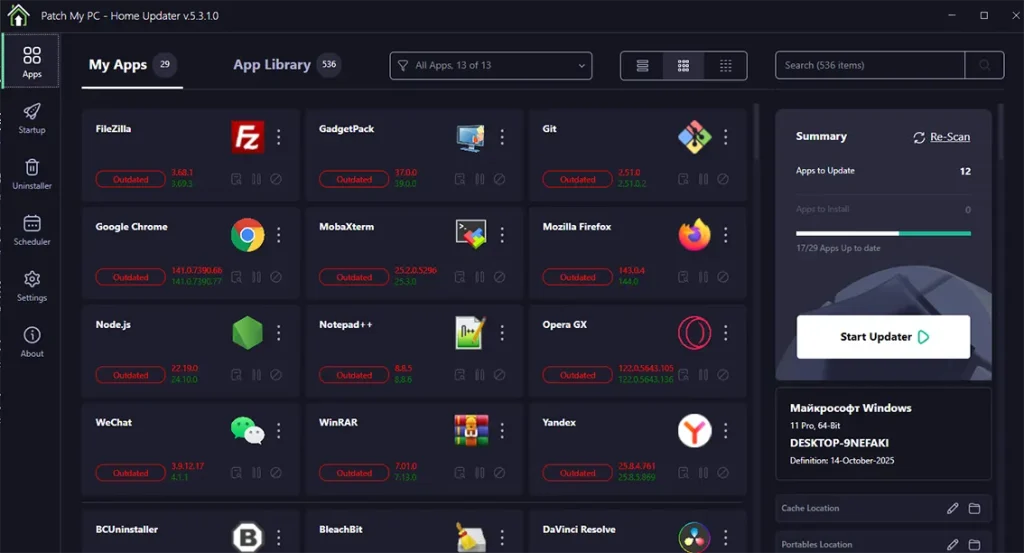
Task: Switch to the App Library tab
Action: pyautogui.click(x=272, y=65)
